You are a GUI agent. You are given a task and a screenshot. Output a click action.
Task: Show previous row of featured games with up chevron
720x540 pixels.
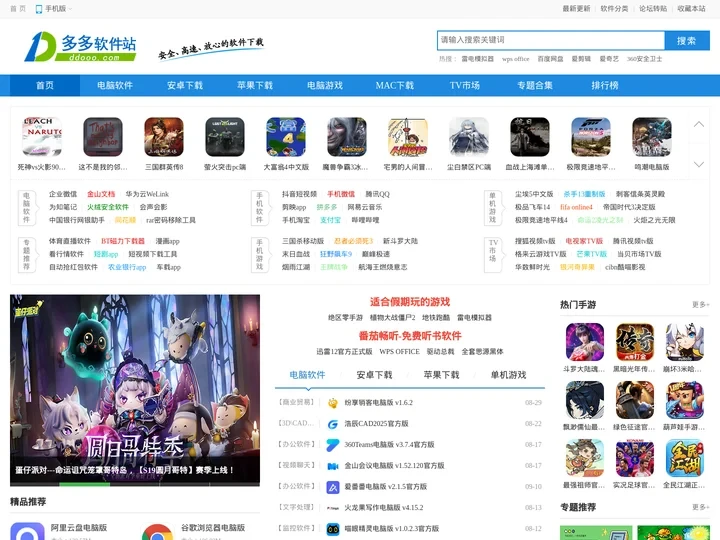pyautogui.click(x=699, y=124)
